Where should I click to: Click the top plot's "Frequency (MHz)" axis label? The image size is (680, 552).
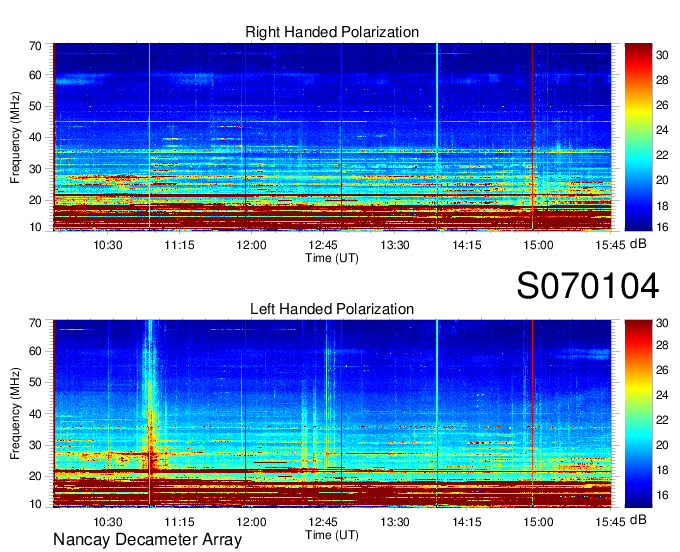coord(15,137)
